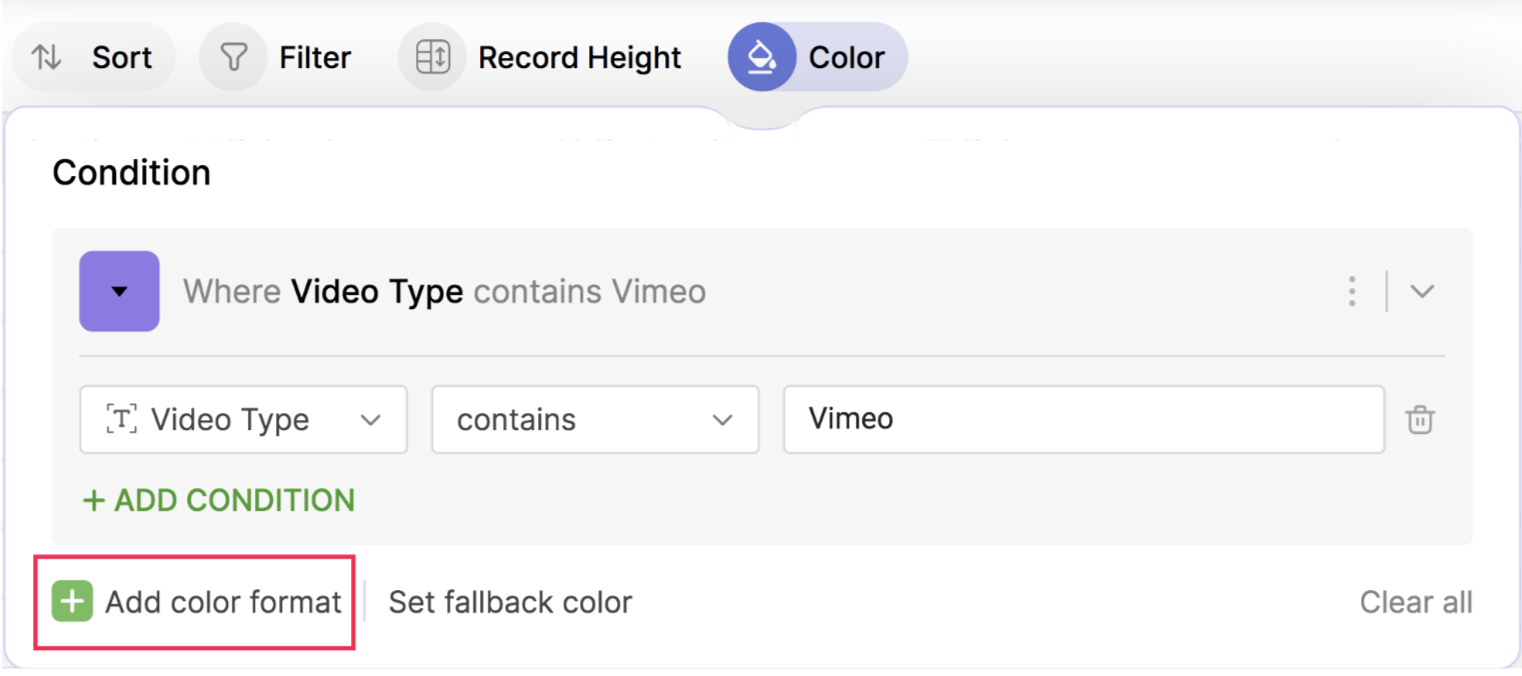Open the Video Type field dropdown
1522x676 pixels.
coord(243,420)
